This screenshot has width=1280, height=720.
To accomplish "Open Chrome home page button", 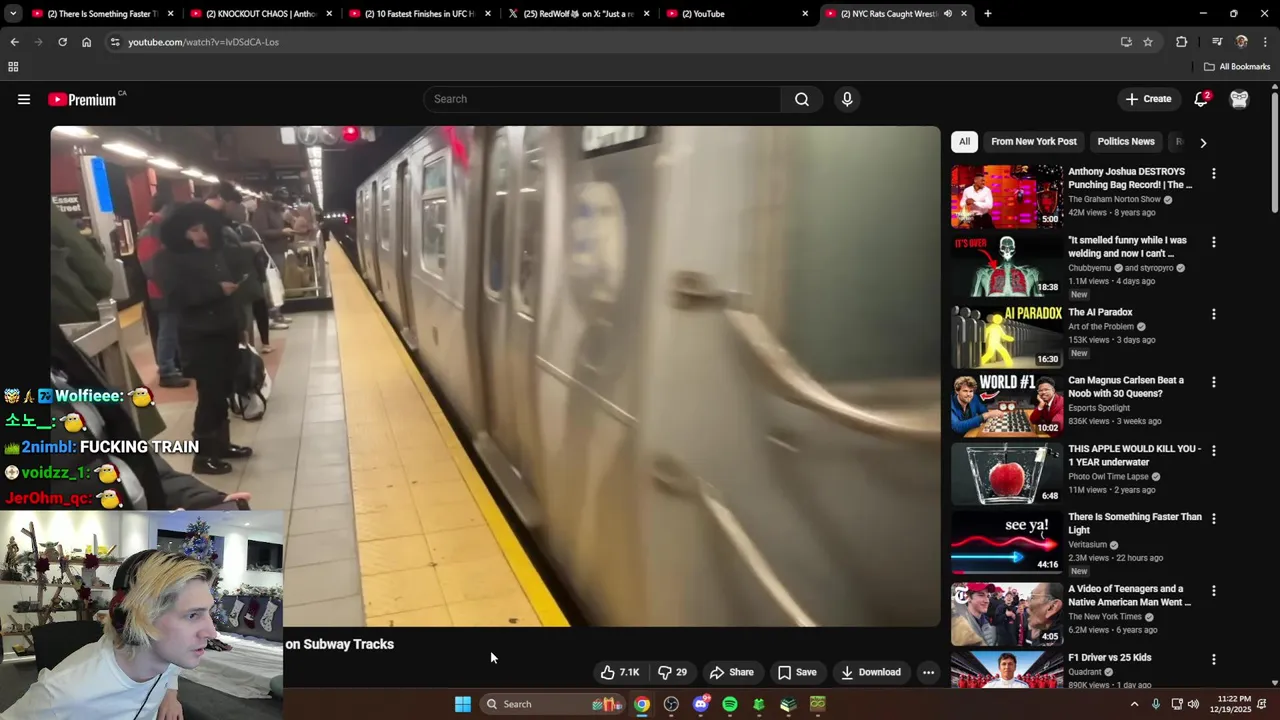I will tap(86, 42).
